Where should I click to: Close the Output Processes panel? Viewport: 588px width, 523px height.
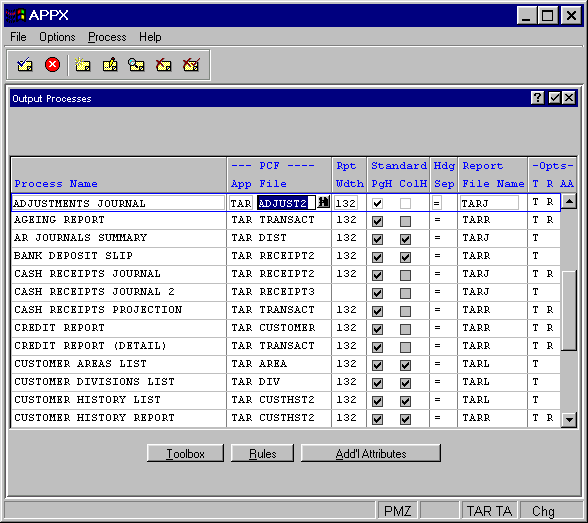coord(569,98)
